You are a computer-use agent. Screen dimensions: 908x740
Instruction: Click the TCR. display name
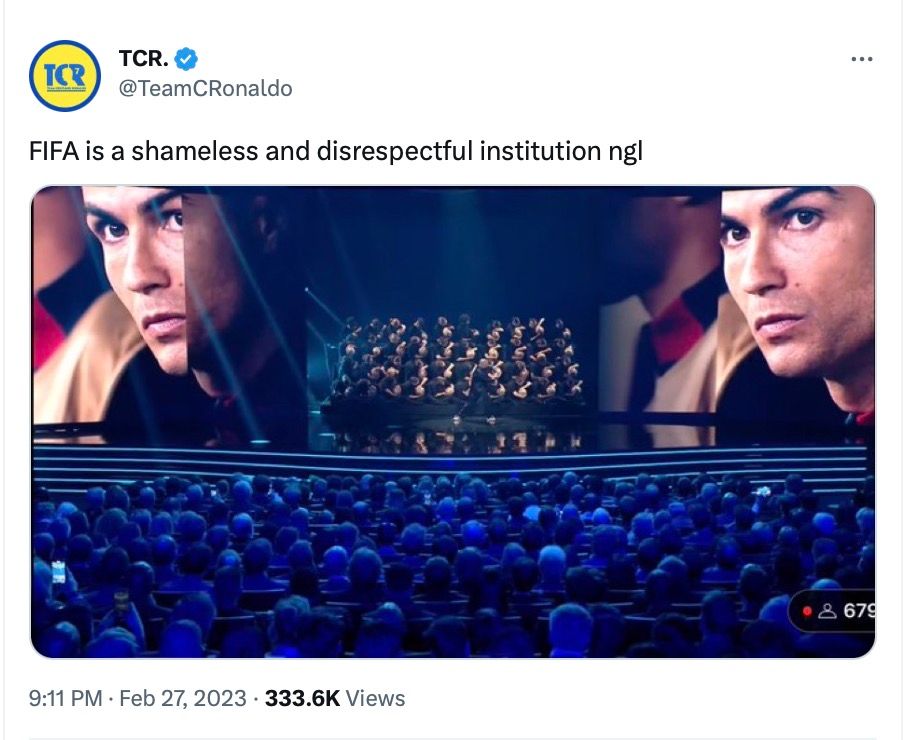pos(143,60)
